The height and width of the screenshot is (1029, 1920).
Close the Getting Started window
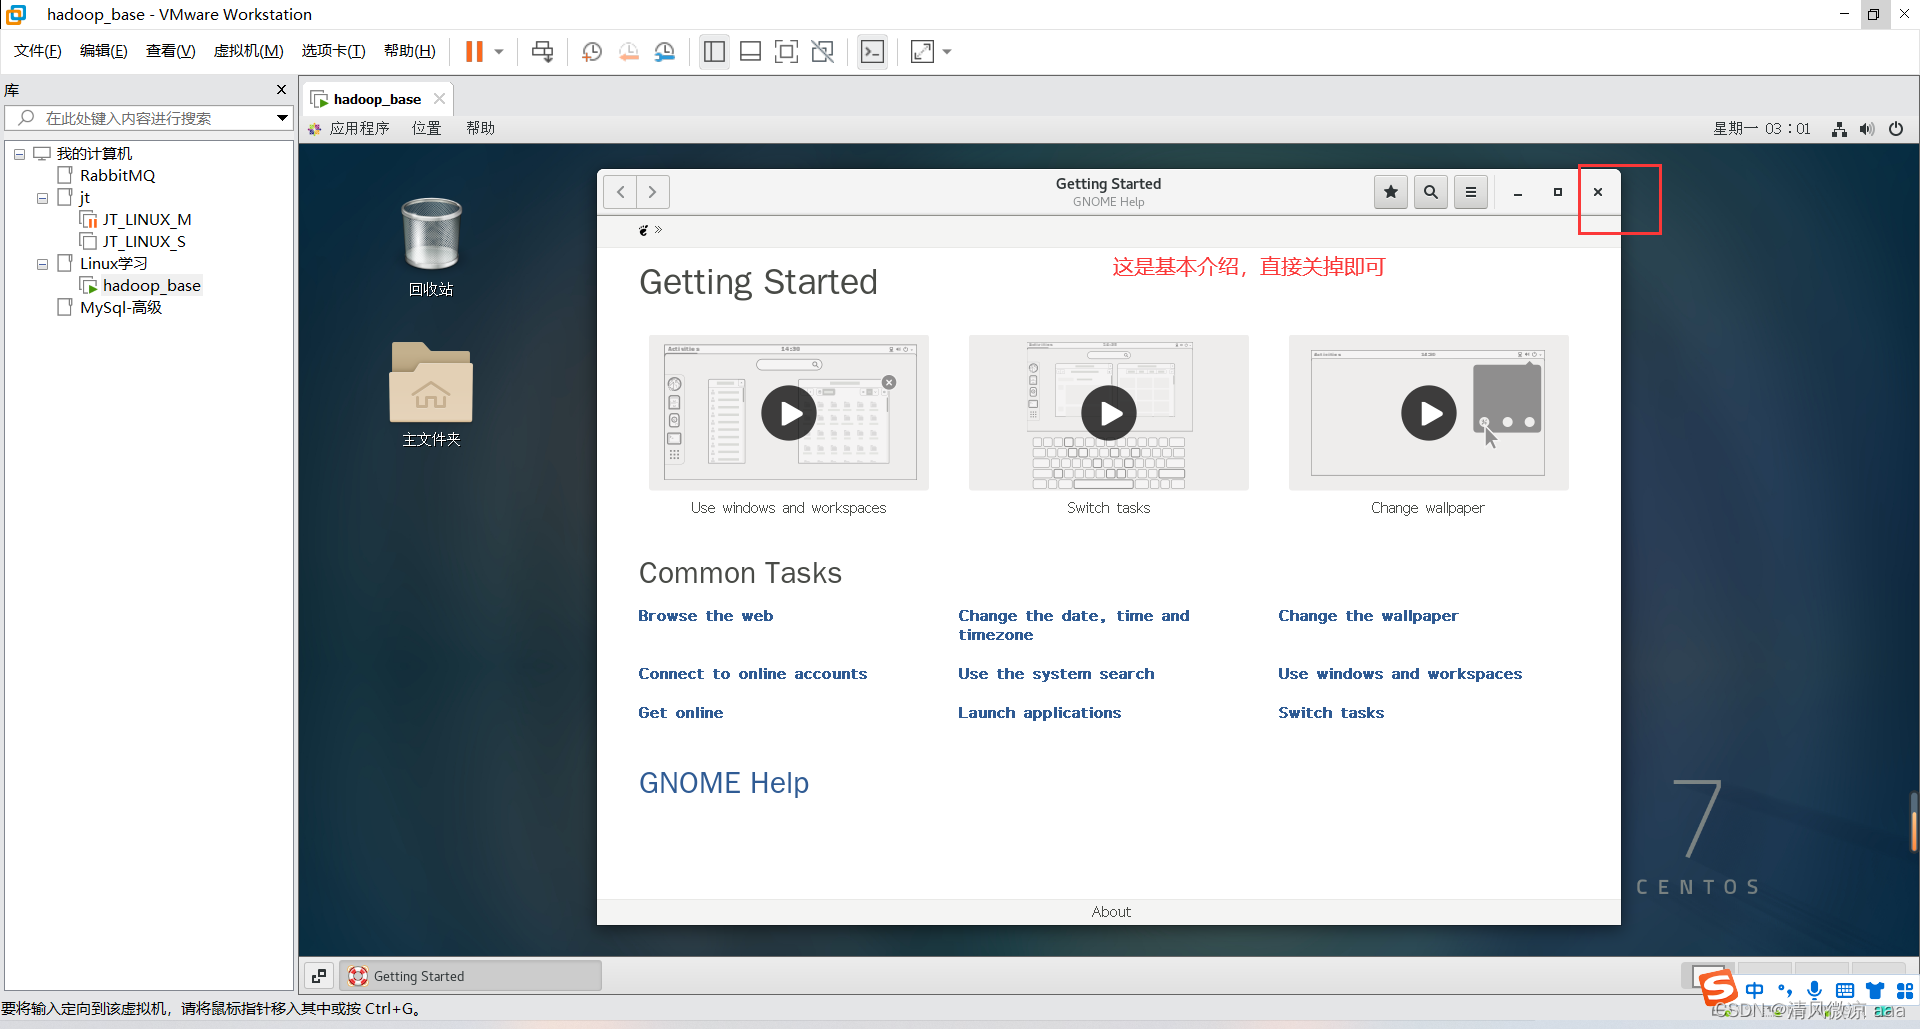[1598, 192]
